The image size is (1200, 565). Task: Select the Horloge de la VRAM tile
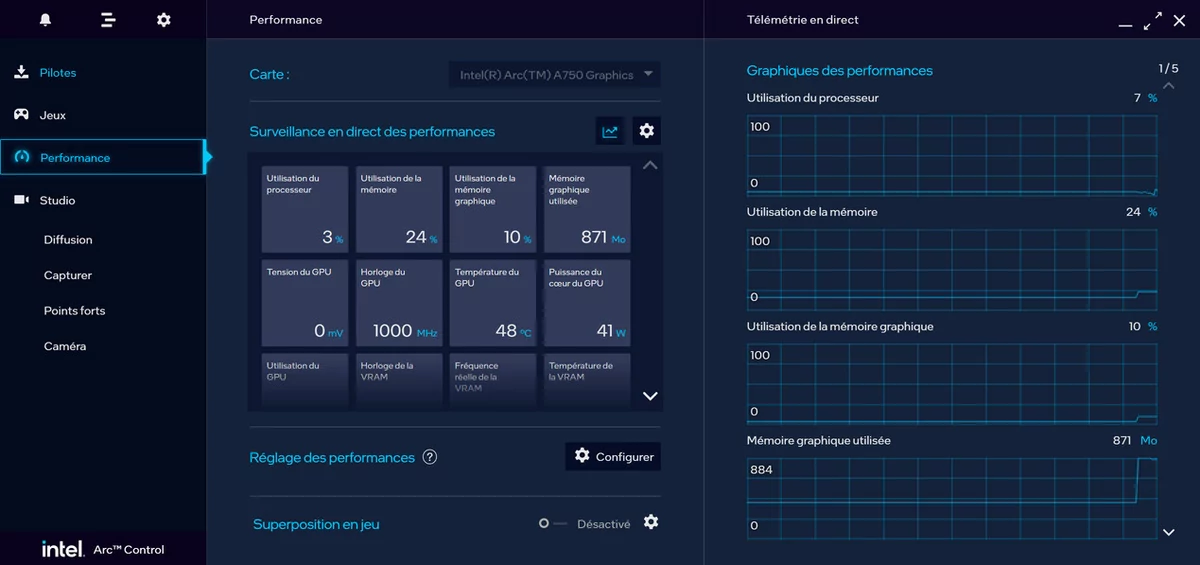point(399,379)
